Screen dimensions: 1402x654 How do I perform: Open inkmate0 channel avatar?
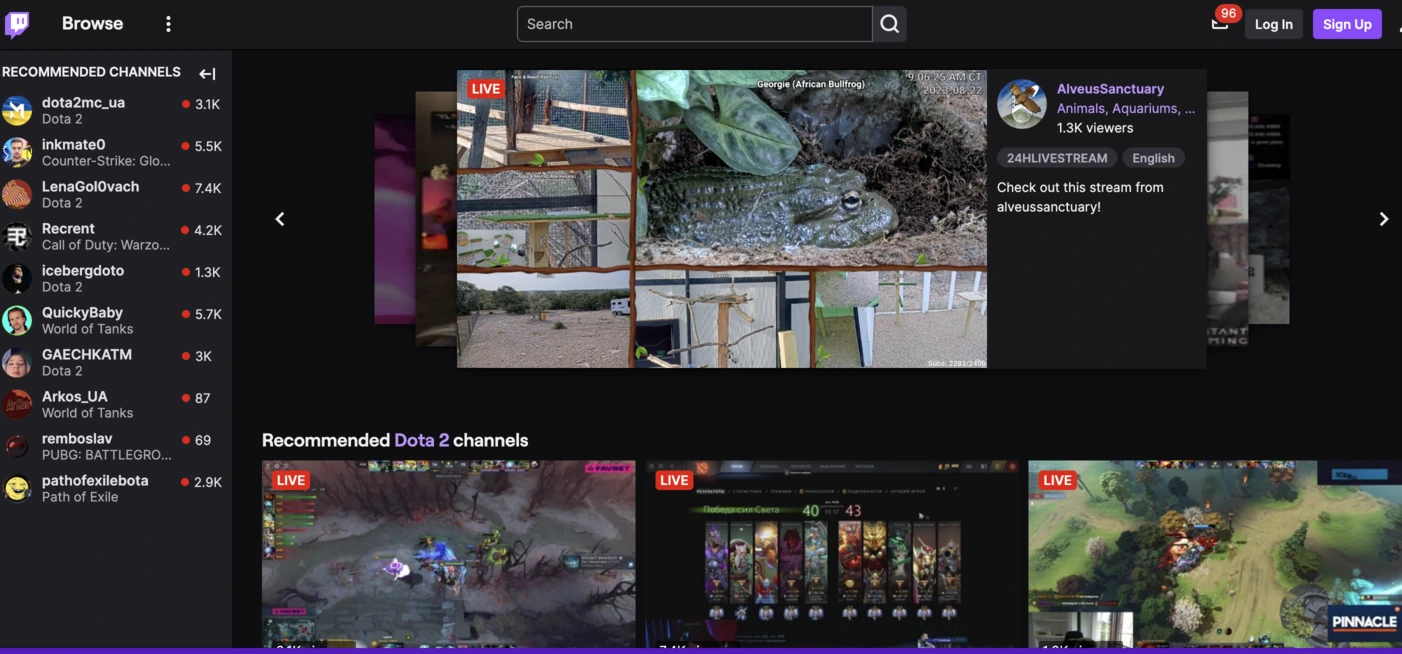pos(17,152)
